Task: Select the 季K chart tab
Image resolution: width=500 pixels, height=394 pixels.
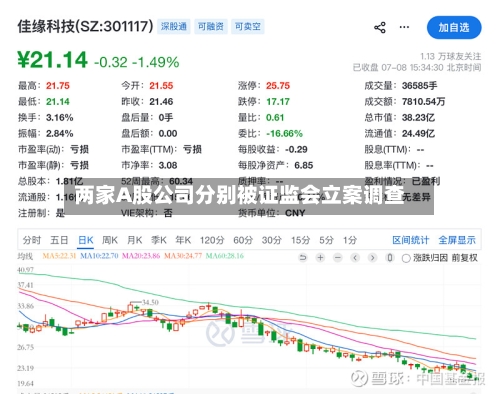Action: 159,240
